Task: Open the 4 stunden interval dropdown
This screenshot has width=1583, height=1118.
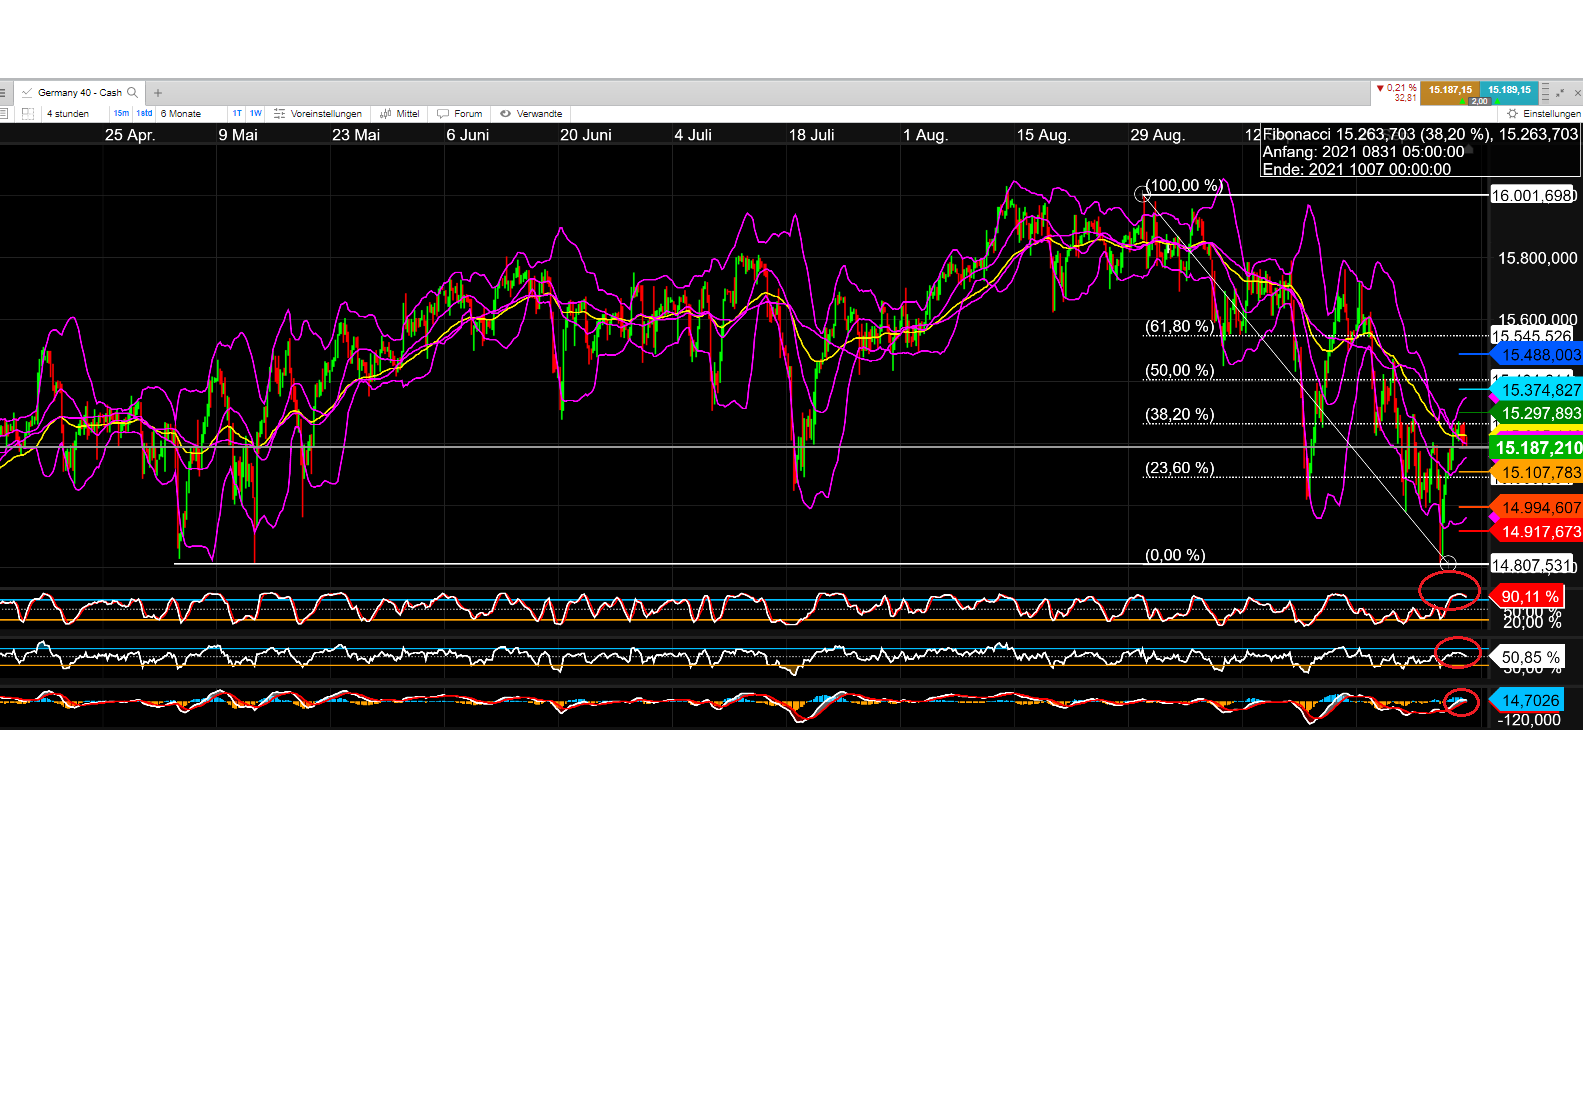Action: point(68,114)
